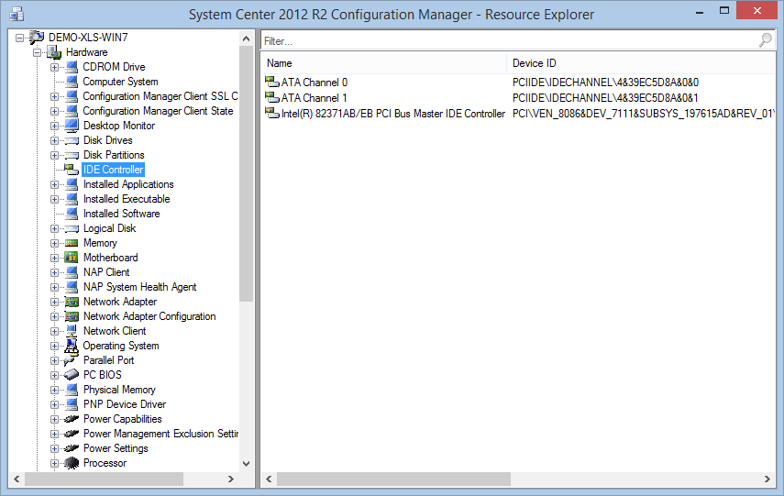Screen dimensions: 784x496
Task: Click the Intel(R) 82371AB/EB controller row icon
Action: 272,114
